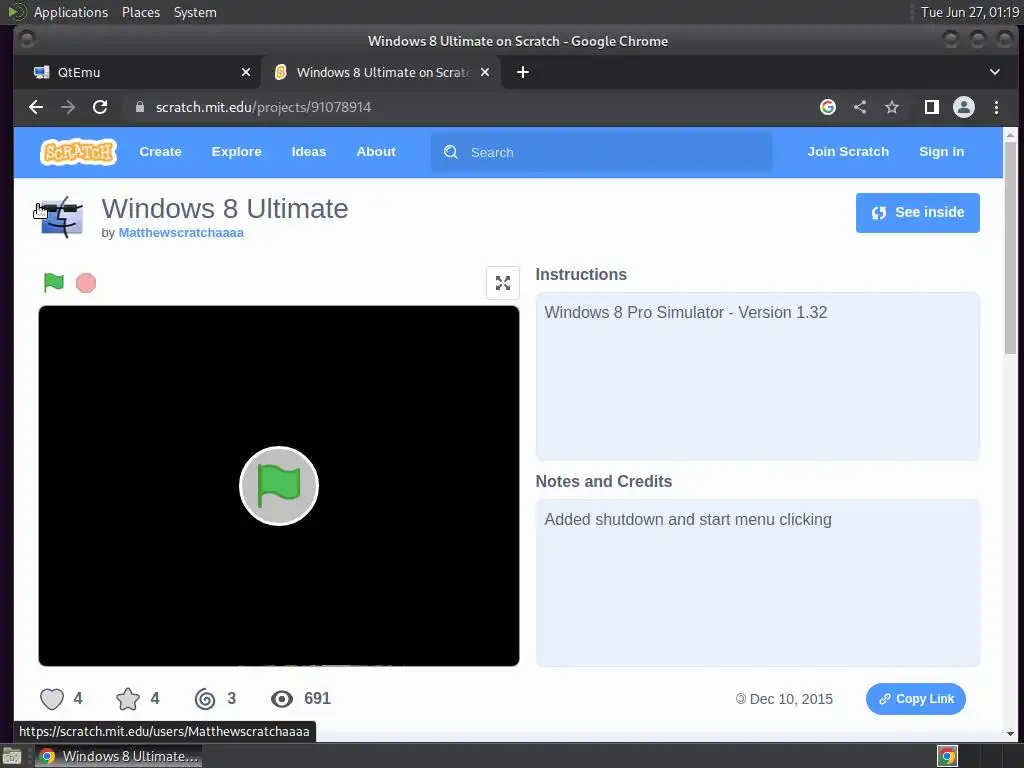Open the project author's avatar thumbnail
This screenshot has width=1024, height=768.
point(61,217)
